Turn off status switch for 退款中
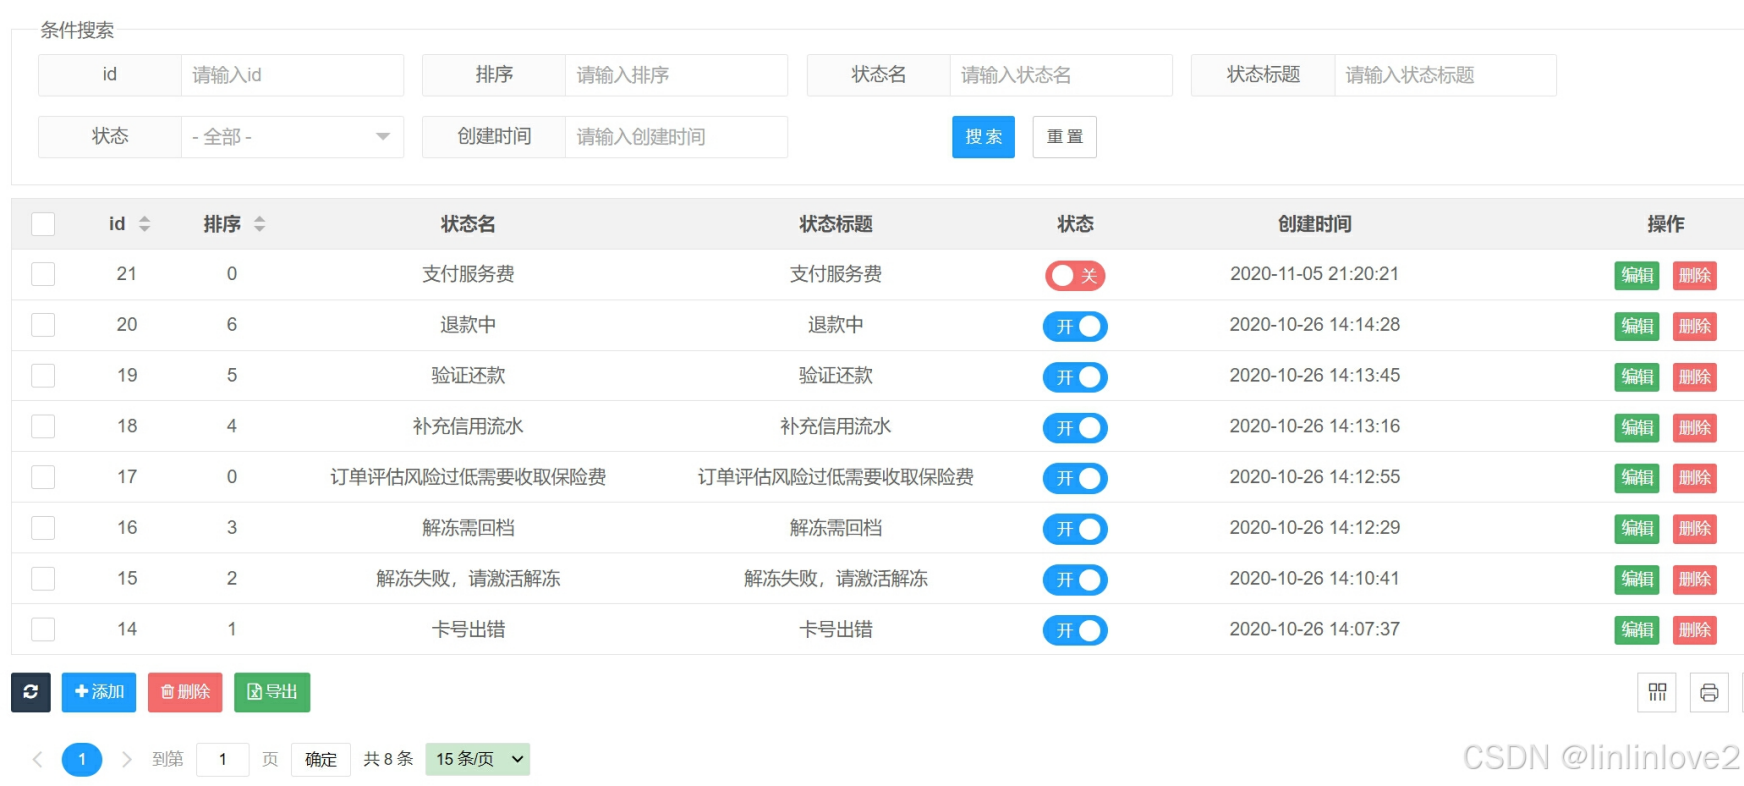Viewport: 1744px width, 786px height. (1075, 326)
